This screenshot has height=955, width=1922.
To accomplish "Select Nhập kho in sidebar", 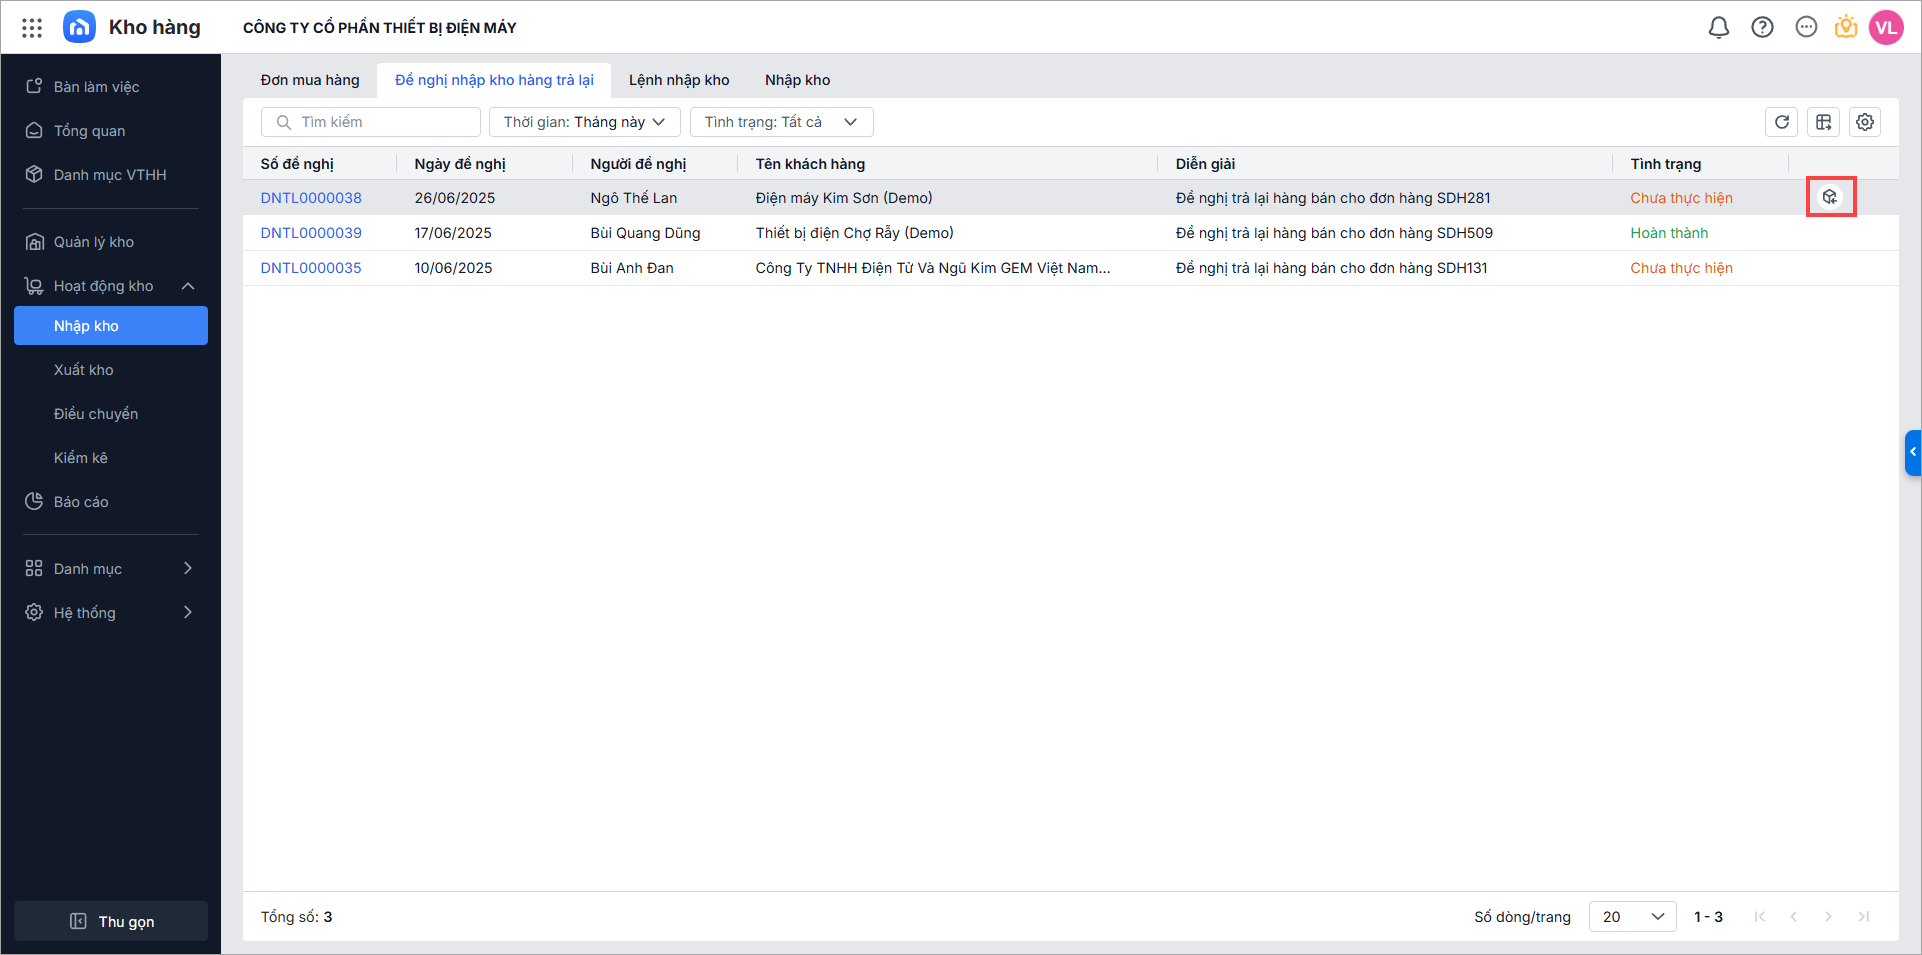I will point(111,326).
